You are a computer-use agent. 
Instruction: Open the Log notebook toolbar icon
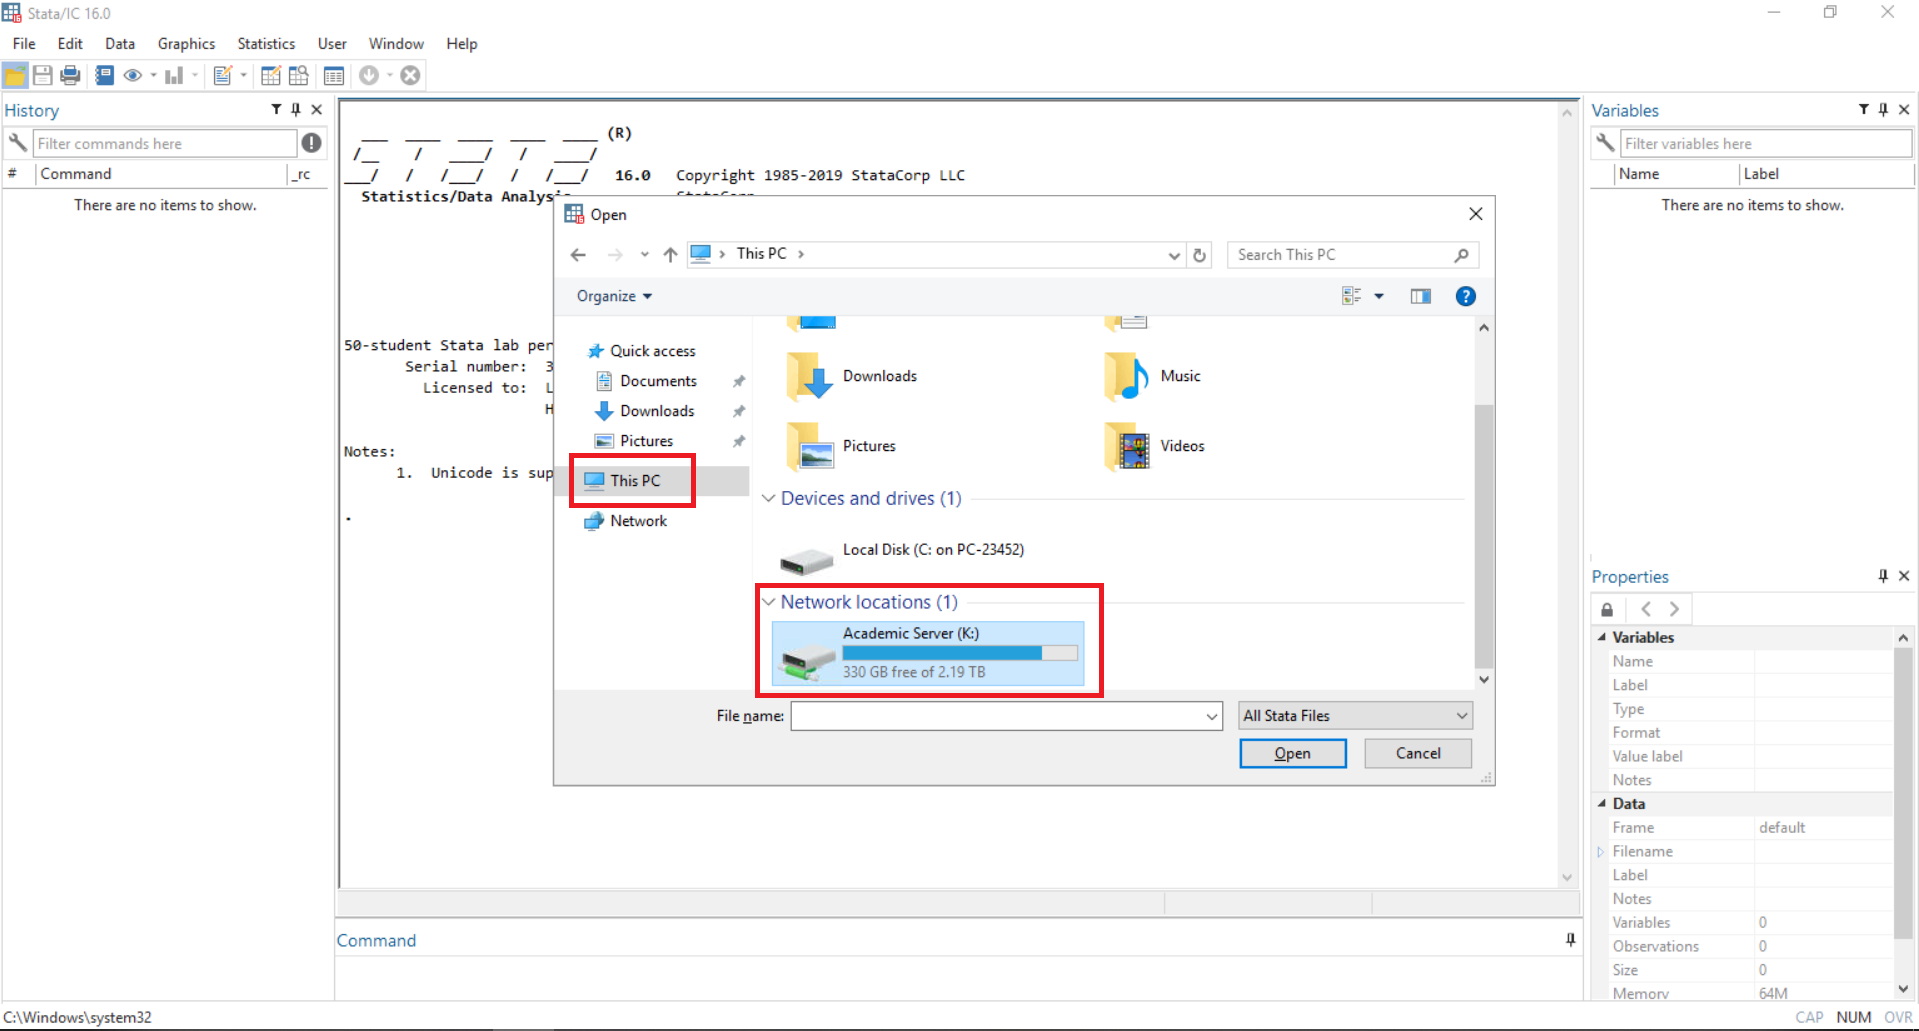[104, 75]
